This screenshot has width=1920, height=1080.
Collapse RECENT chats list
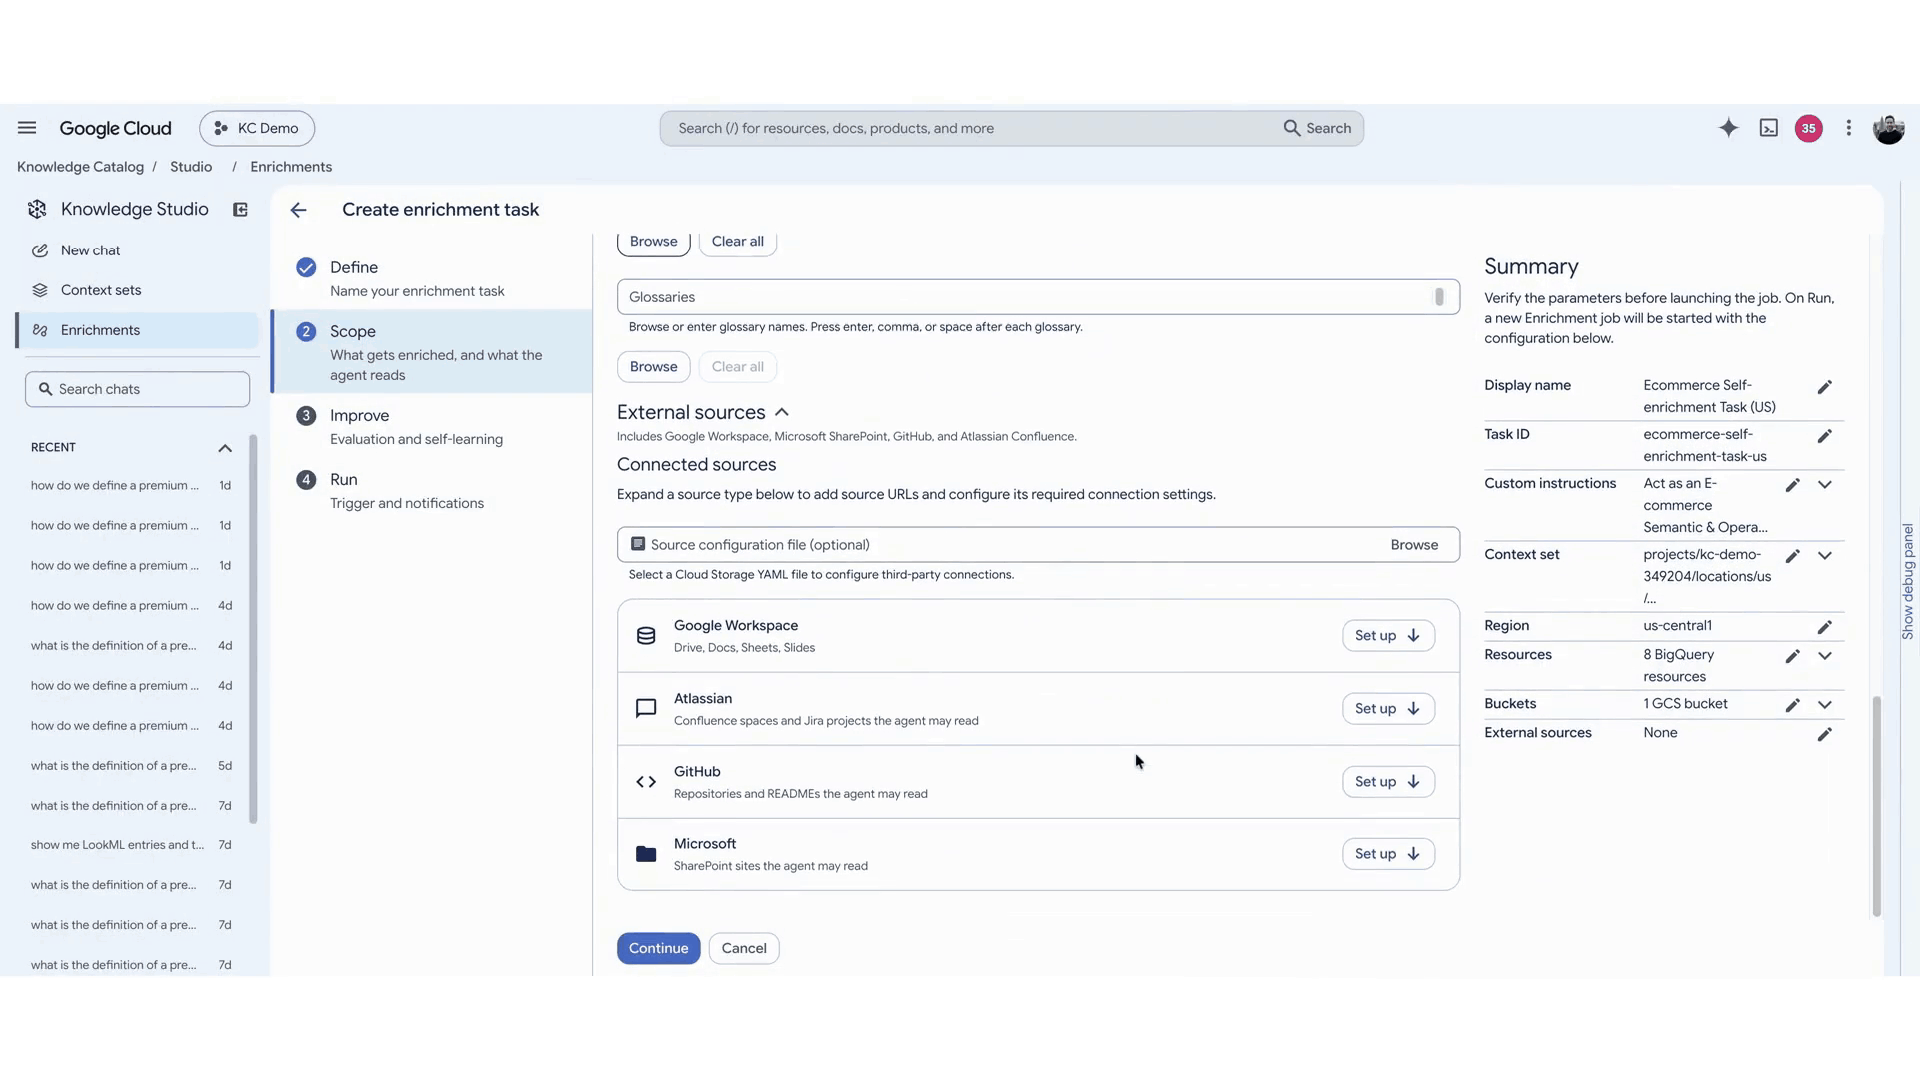click(x=225, y=448)
